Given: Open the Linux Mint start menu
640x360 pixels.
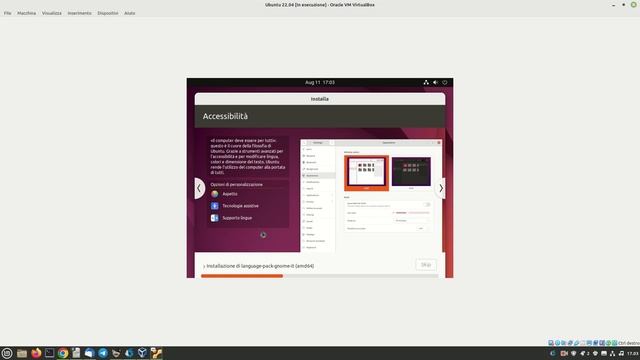Looking at the screenshot, I should pos(7,353).
